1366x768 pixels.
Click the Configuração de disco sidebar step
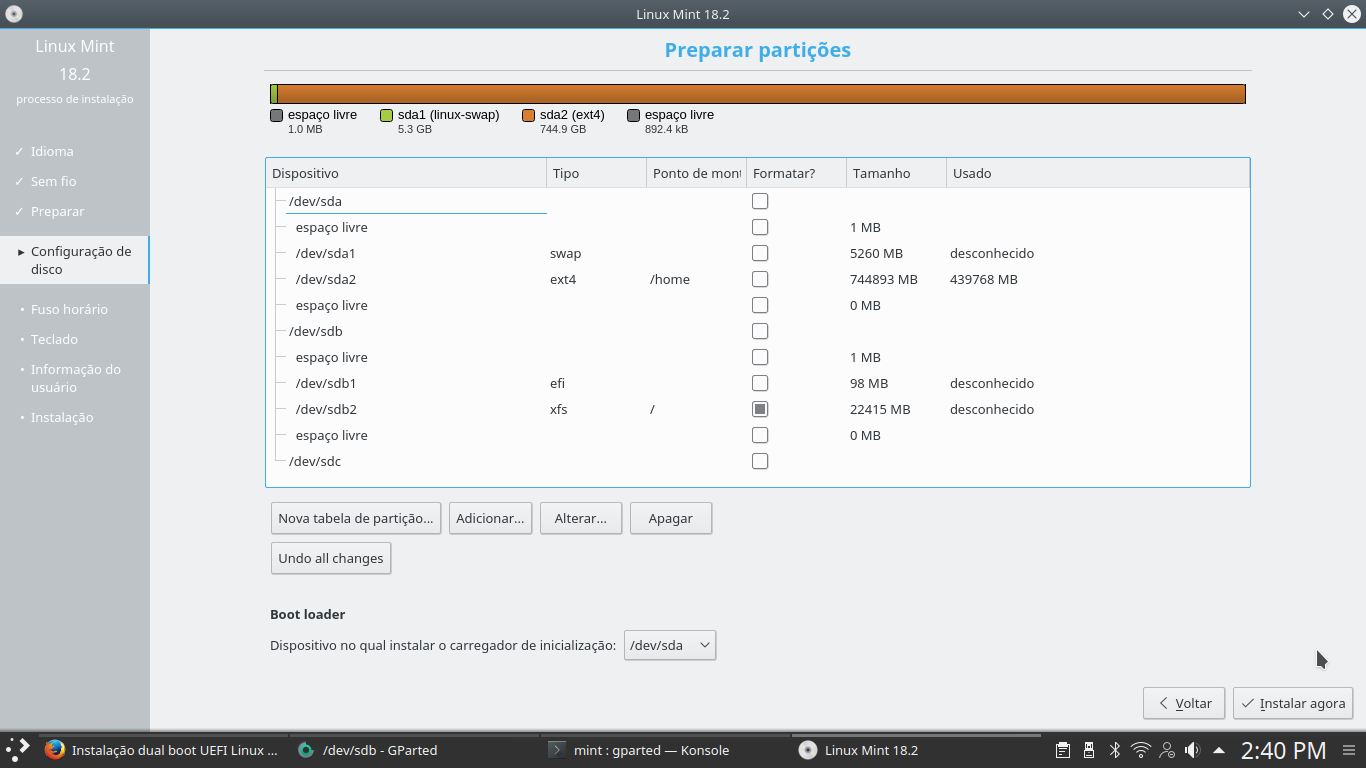75,260
